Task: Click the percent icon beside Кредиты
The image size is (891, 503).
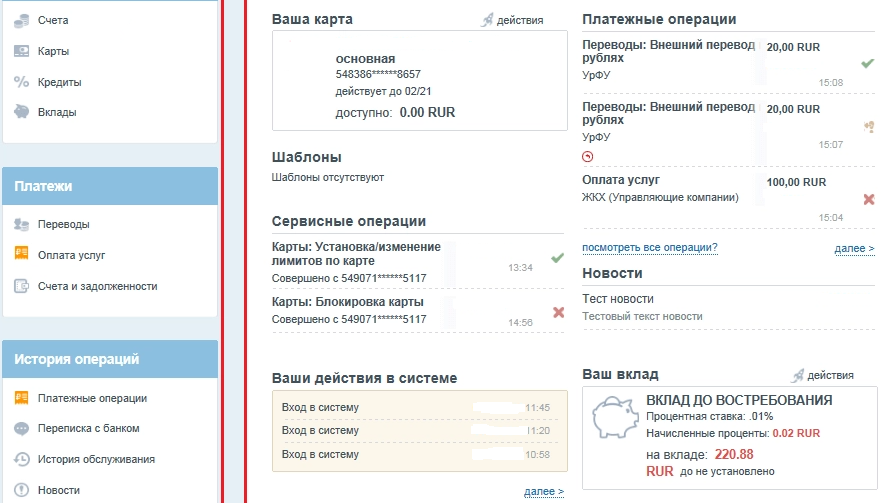Action: click(x=21, y=82)
